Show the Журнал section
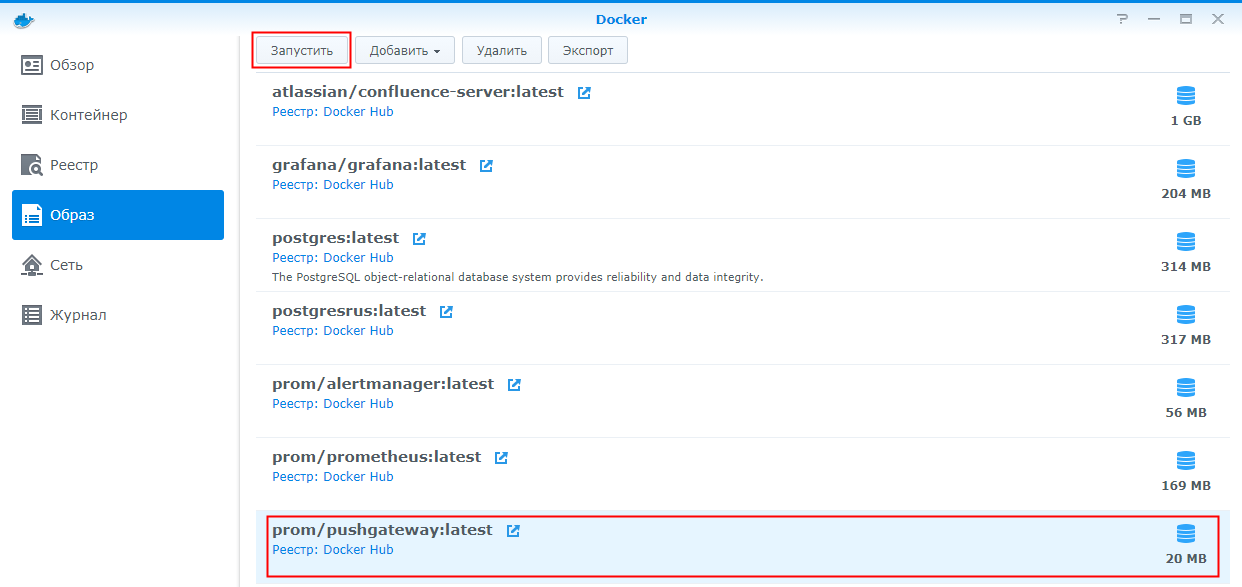 click(x=78, y=315)
